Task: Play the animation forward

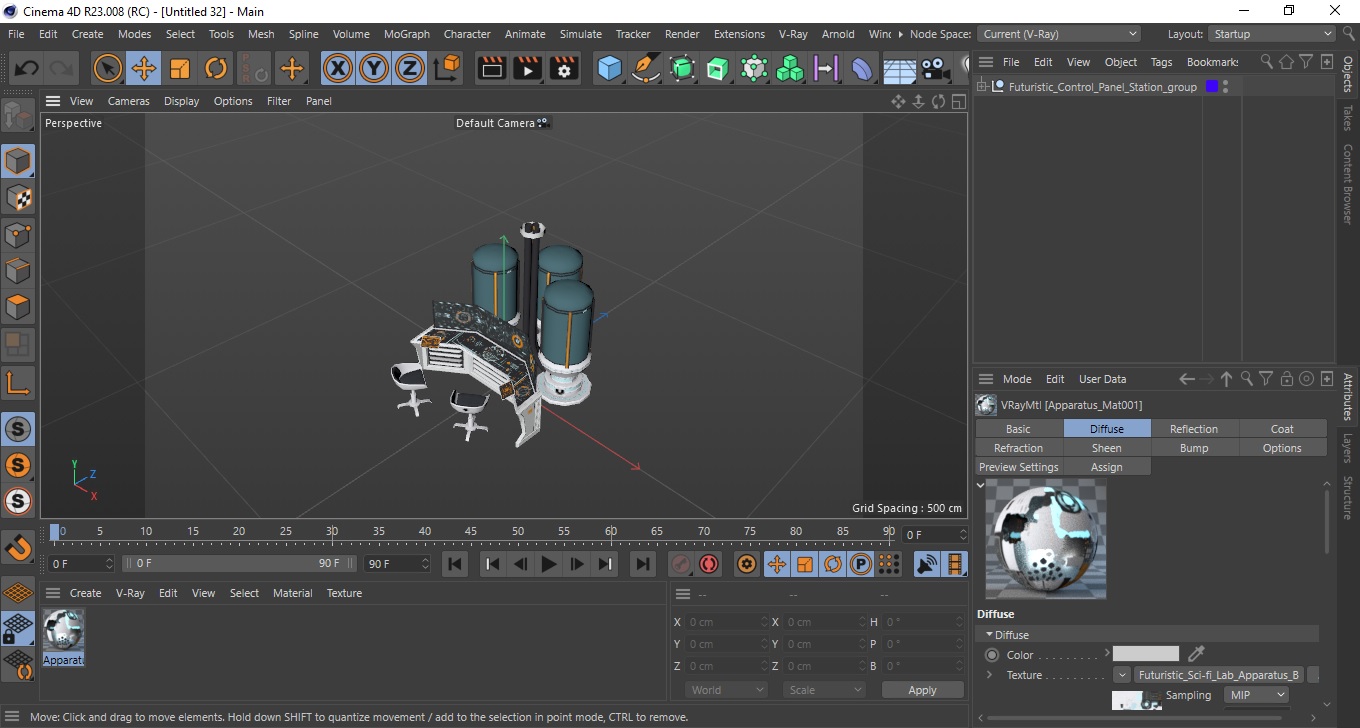Action: coord(548,564)
